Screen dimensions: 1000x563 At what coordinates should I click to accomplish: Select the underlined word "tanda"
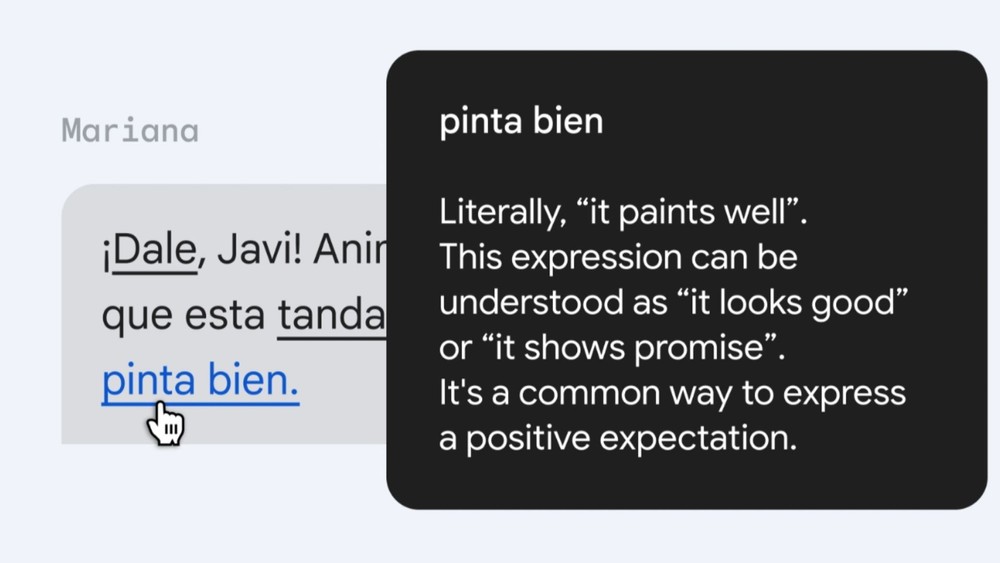(x=331, y=316)
